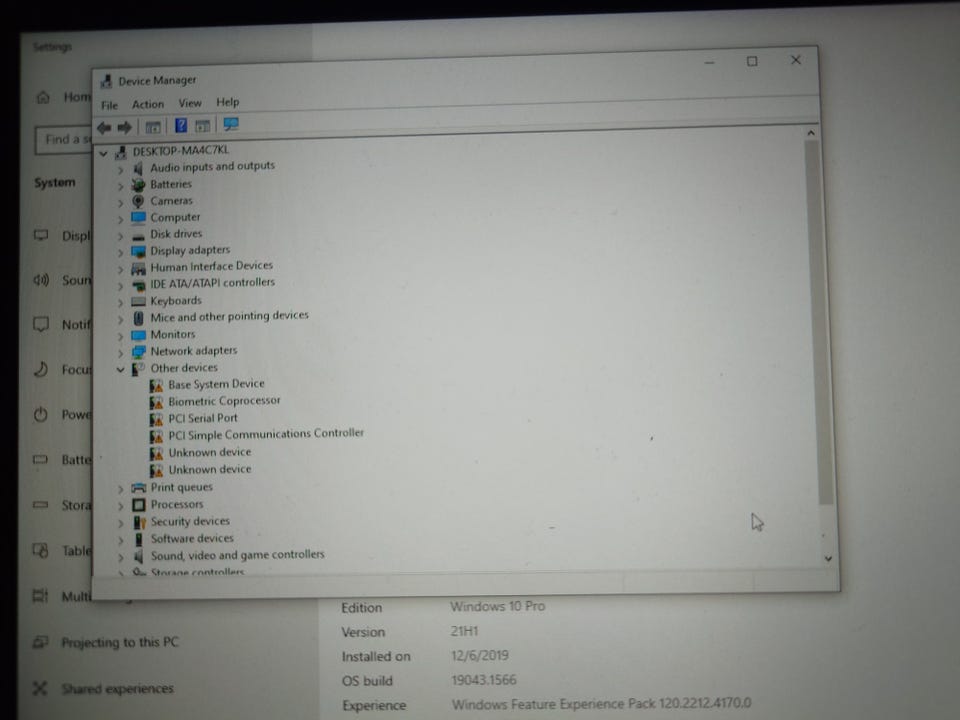This screenshot has height=720, width=960.
Task: Open the Help menu
Action: (227, 102)
